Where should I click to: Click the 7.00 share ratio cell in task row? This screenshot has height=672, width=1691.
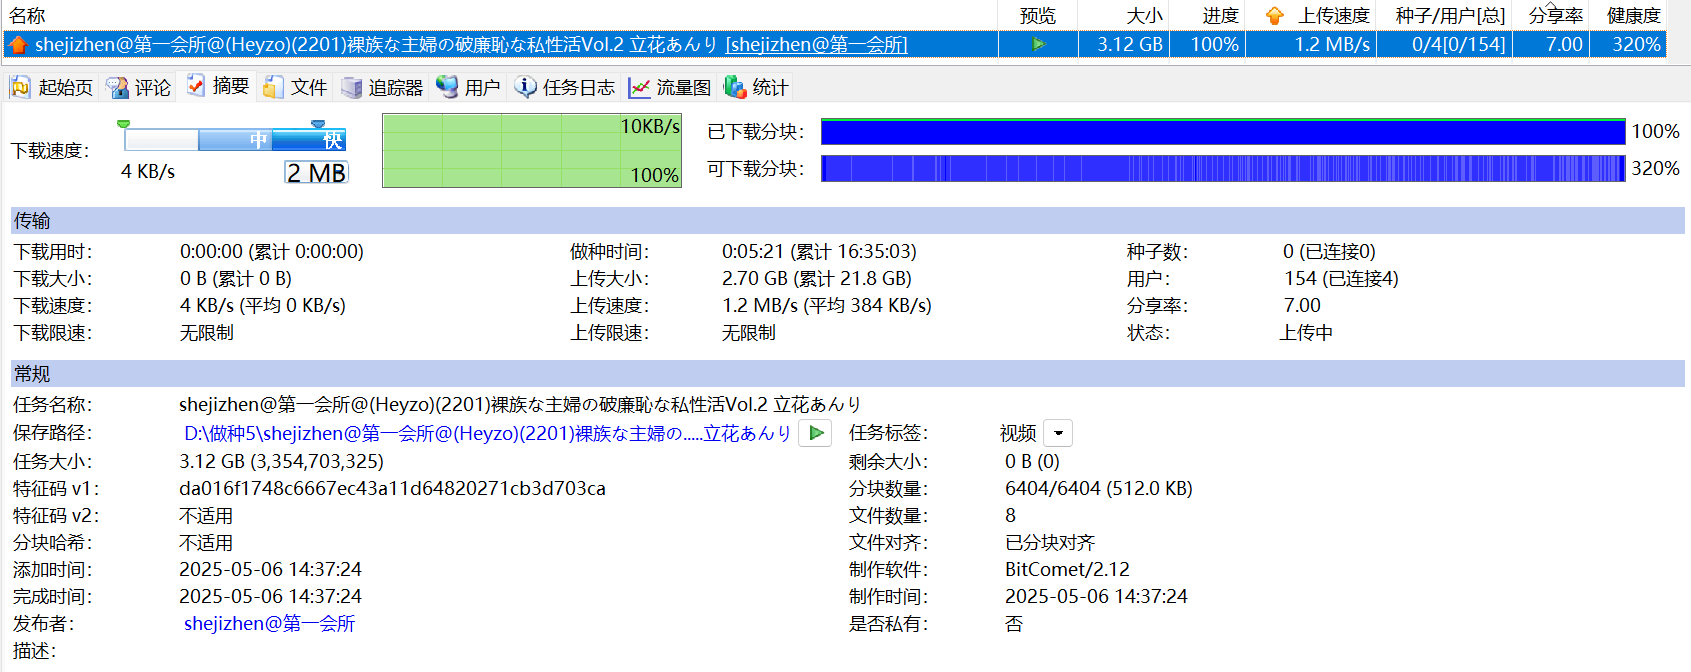(1564, 44)
